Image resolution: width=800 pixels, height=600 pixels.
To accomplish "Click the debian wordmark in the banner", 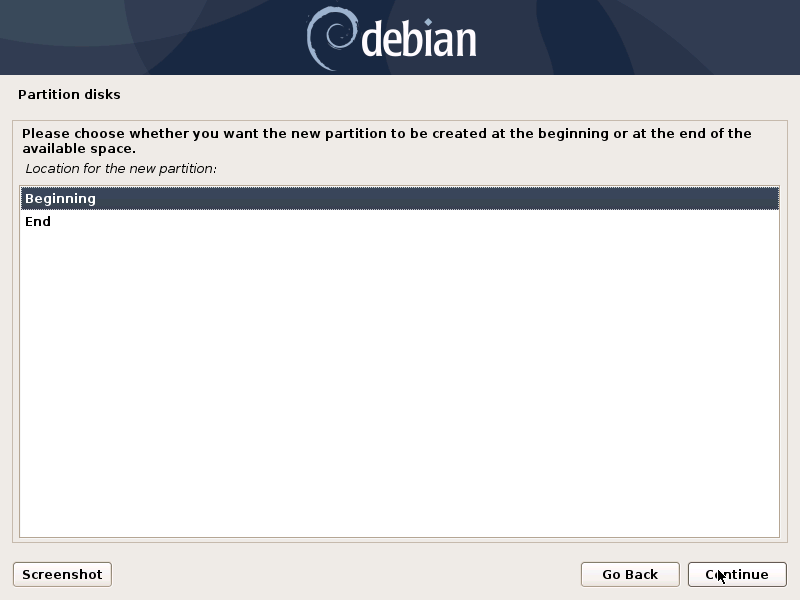I will tap(419, 39).
